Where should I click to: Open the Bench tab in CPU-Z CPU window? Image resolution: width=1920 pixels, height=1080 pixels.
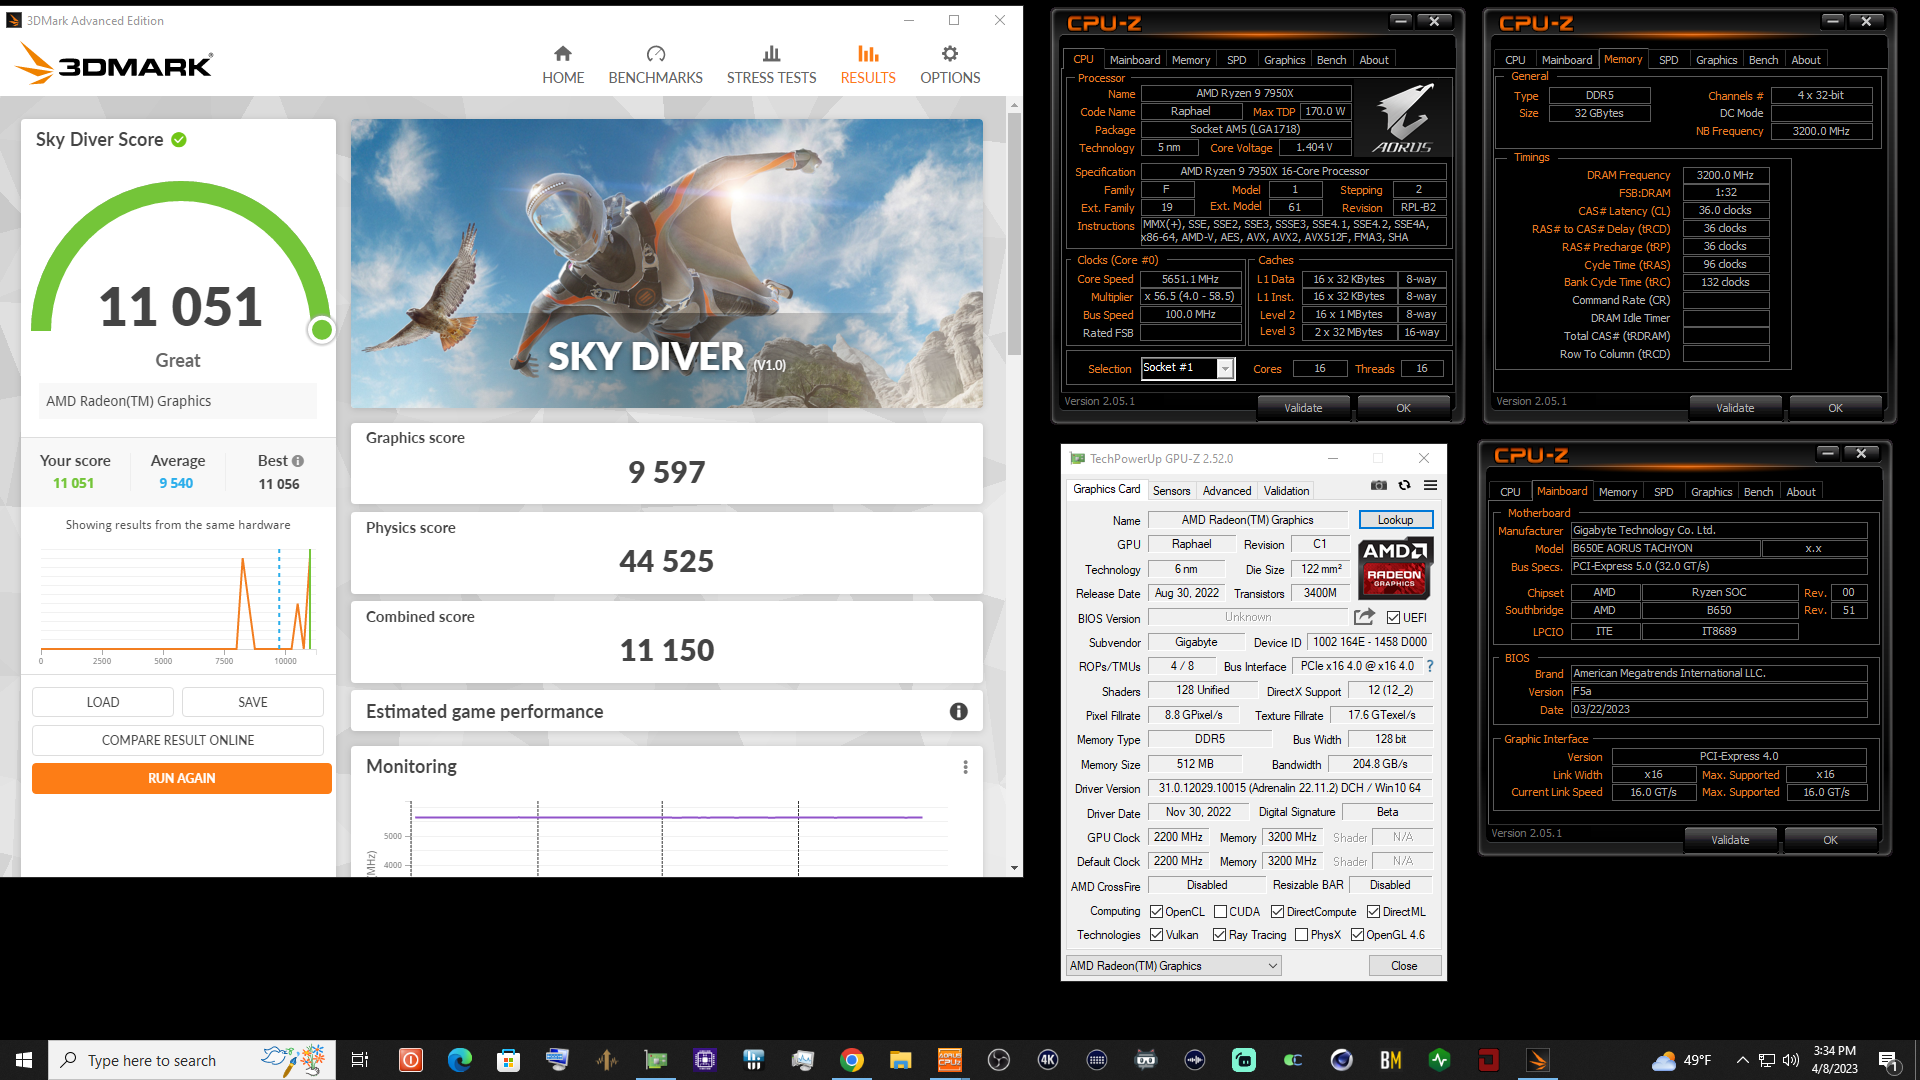1331,60
